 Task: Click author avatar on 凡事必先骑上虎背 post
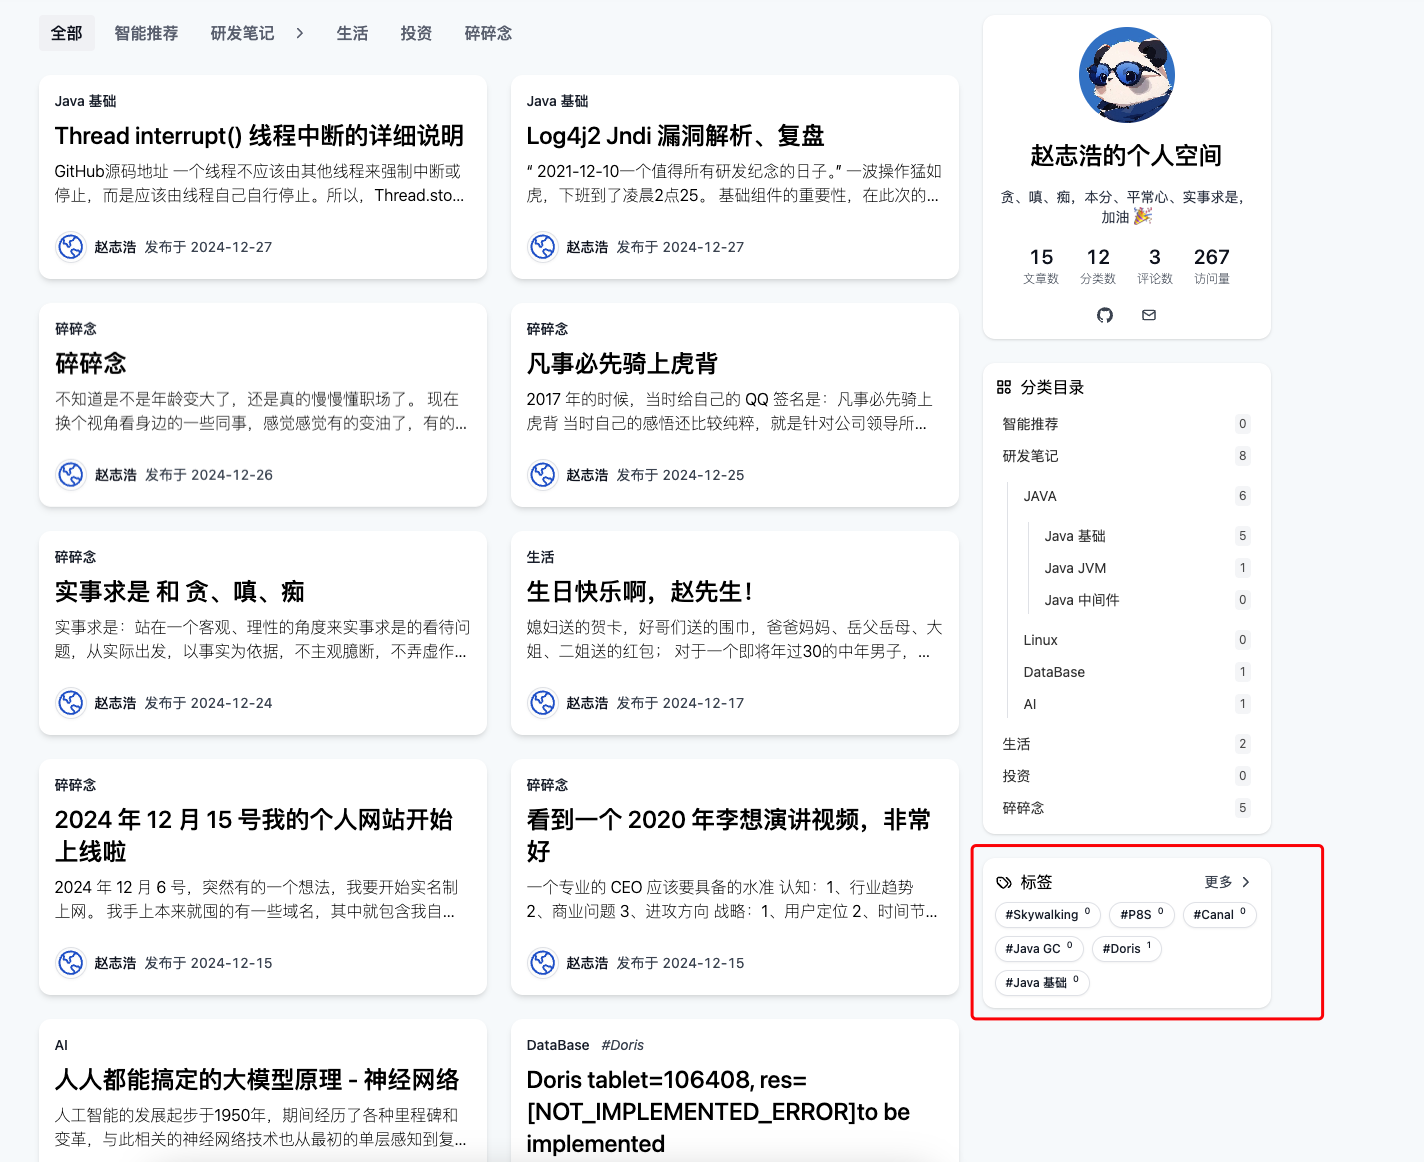click(x=543, y=475)
